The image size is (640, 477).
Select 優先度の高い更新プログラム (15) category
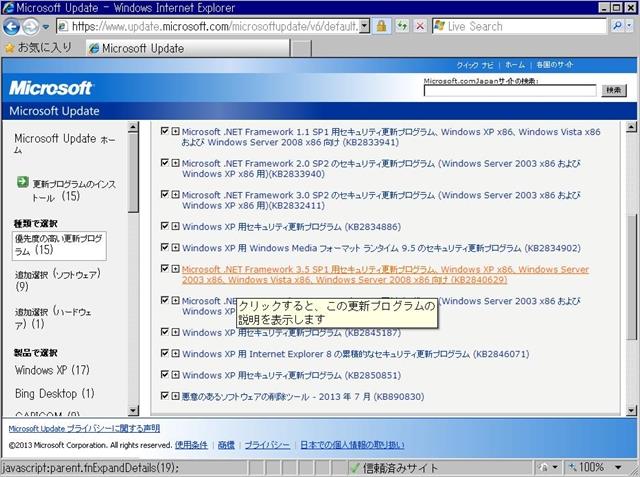point(59,245)
